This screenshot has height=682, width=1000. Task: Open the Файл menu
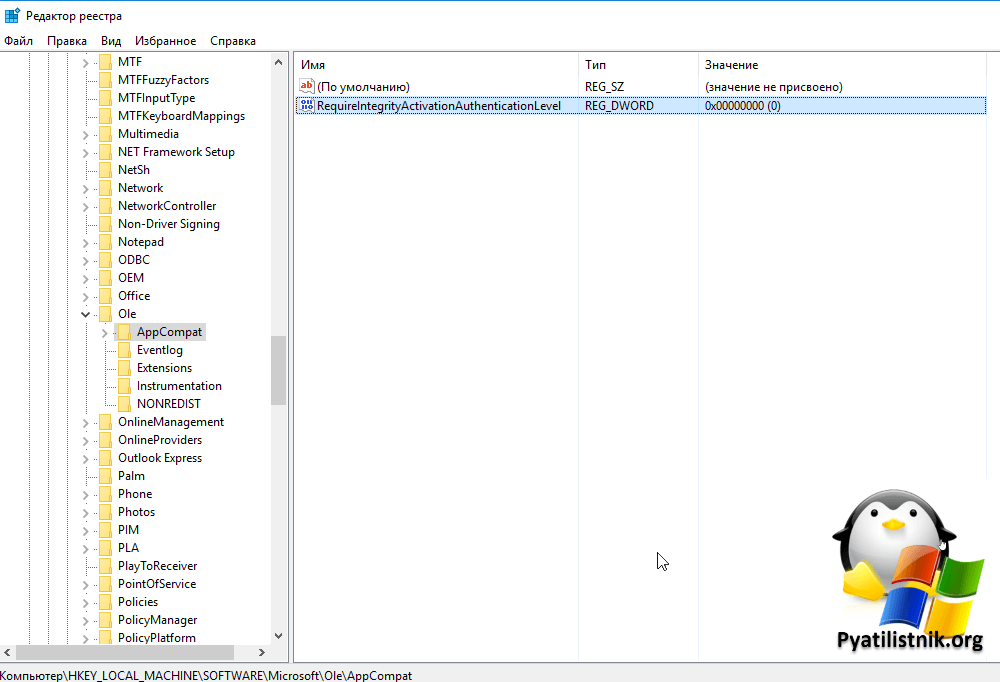pyautogui.click(x=18, y=41)
